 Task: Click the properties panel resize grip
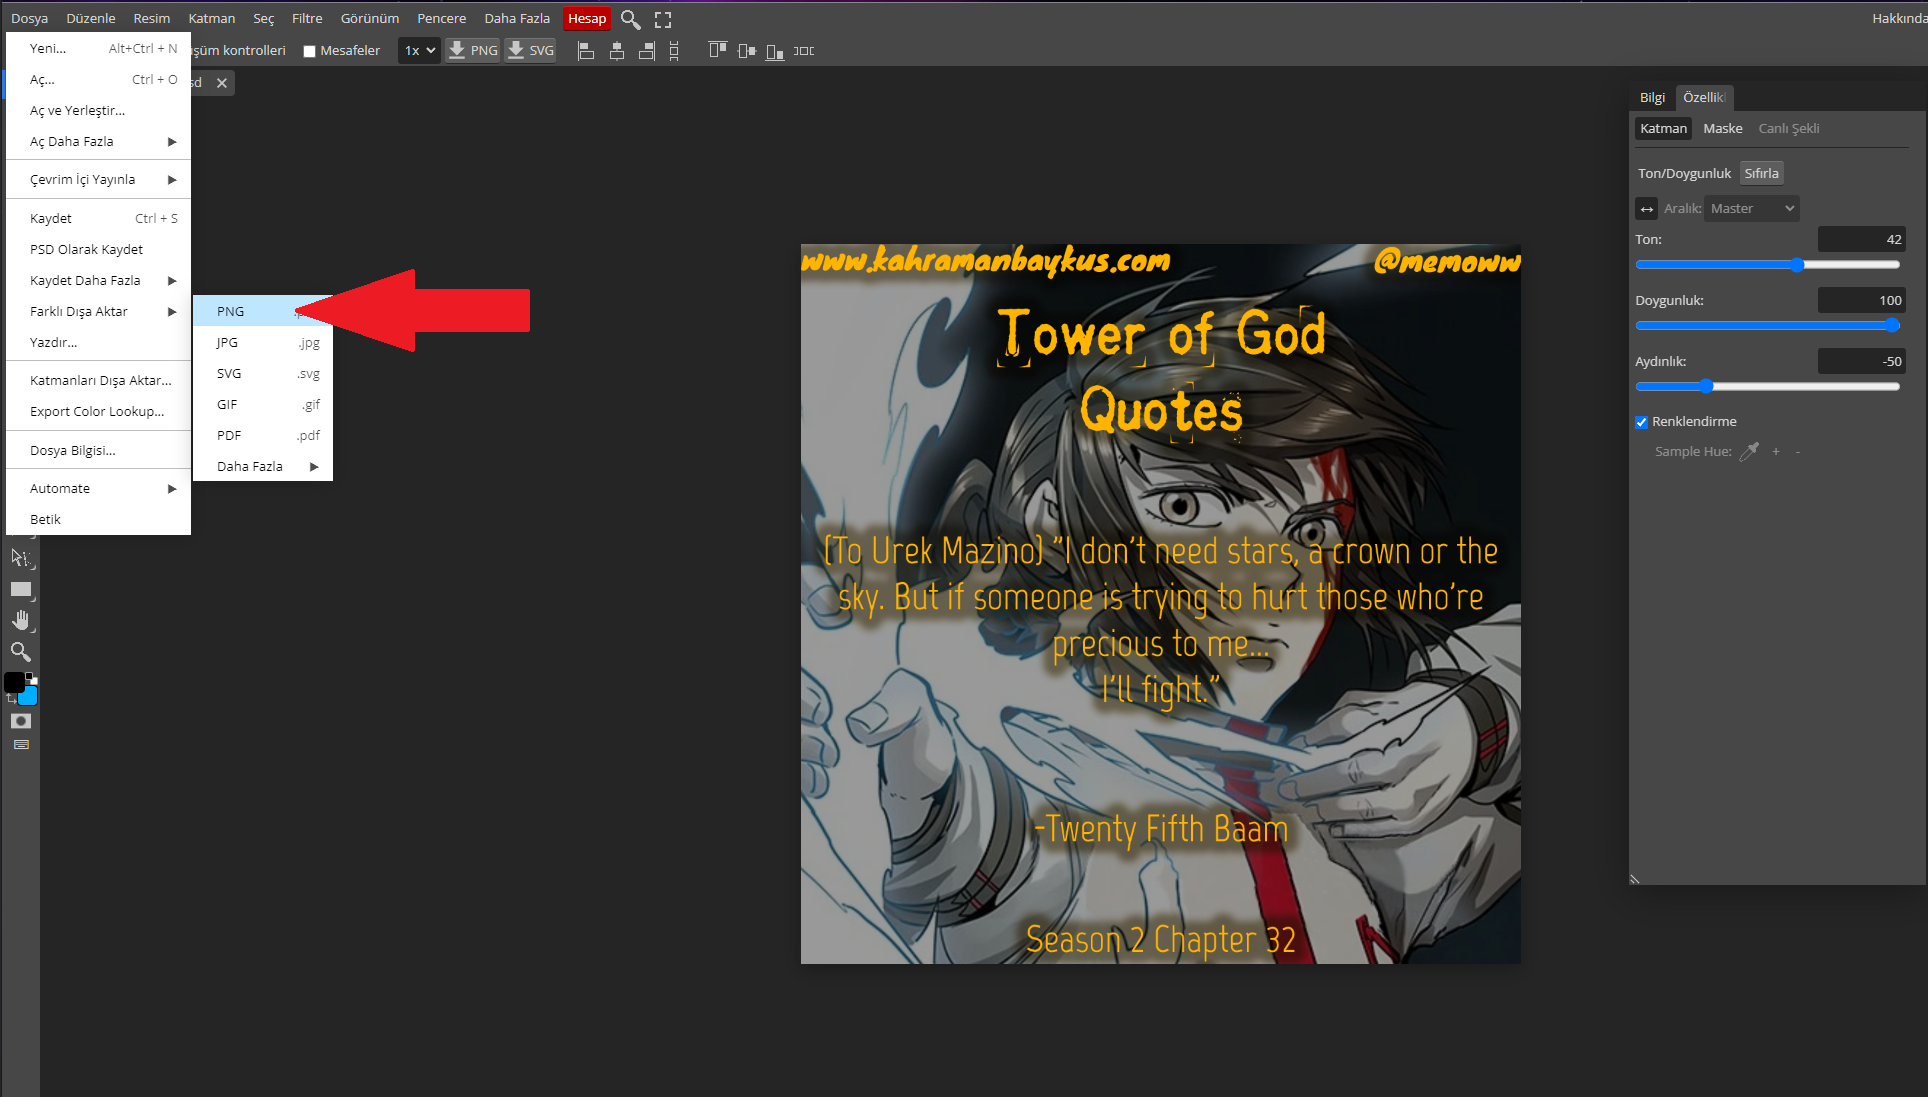tap(1635, 880)
